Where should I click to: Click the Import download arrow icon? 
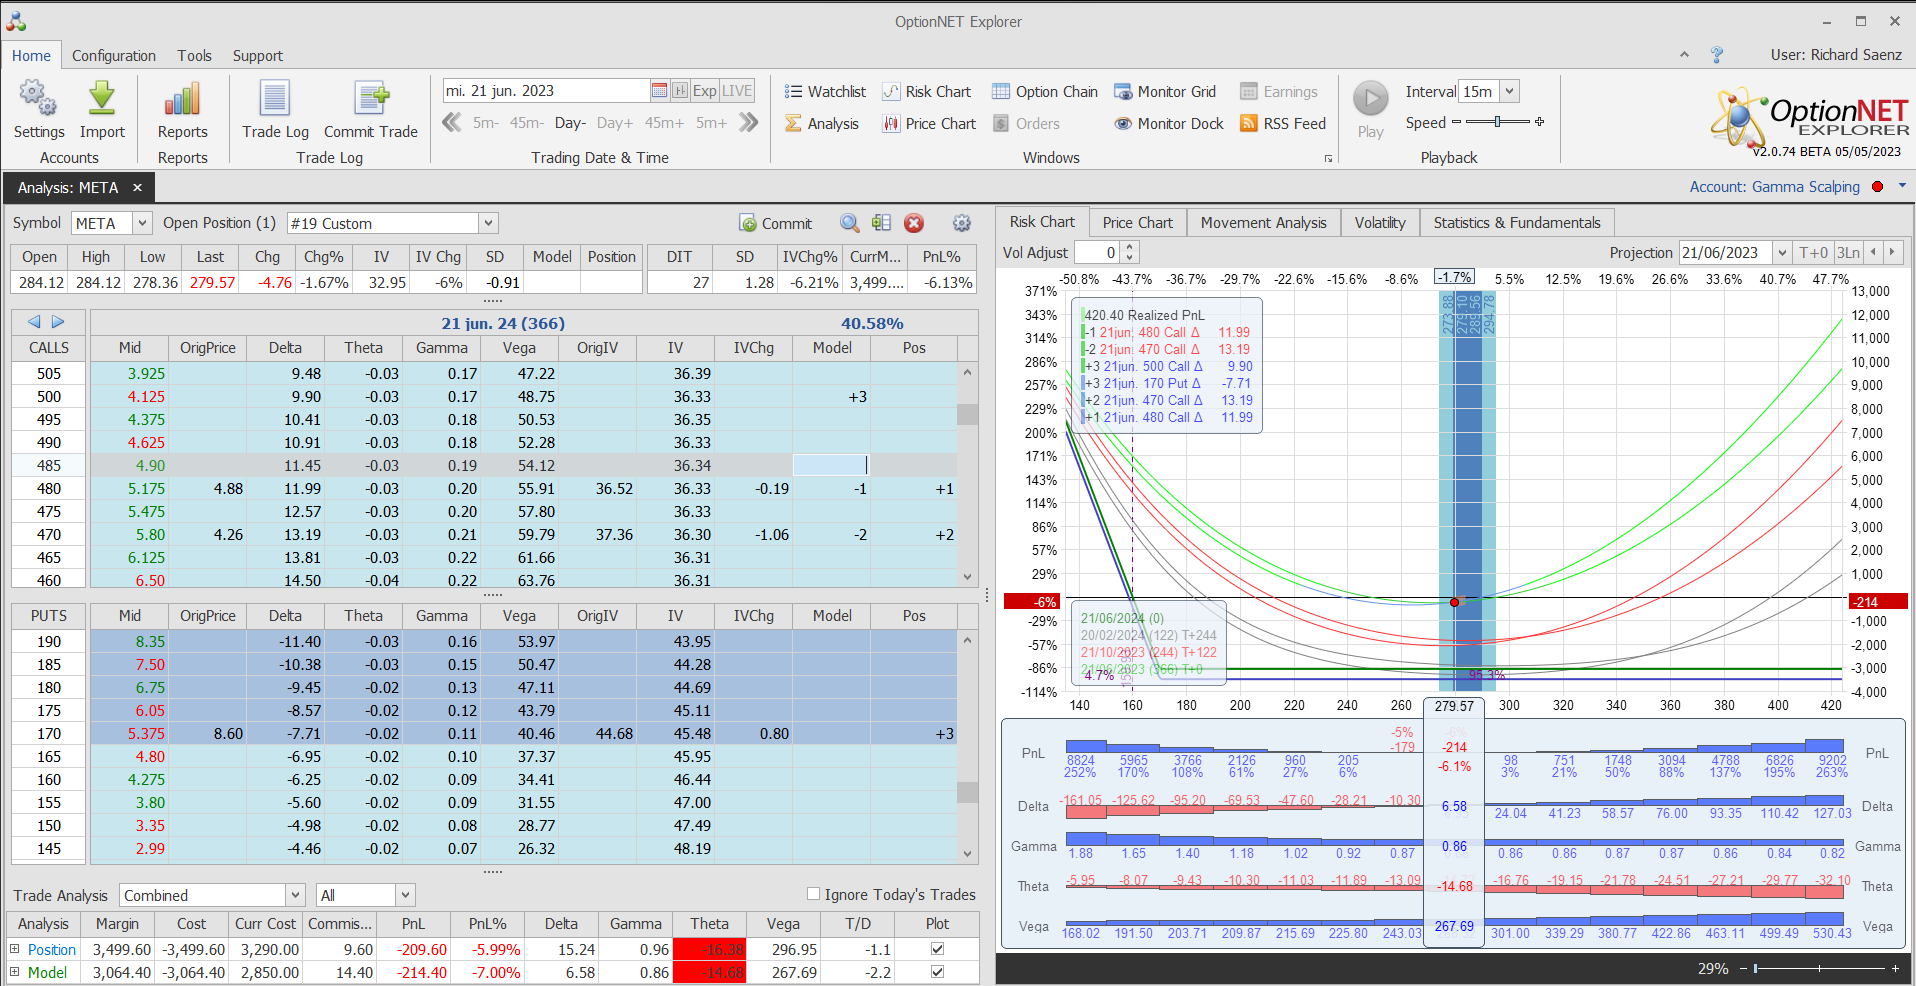pos(102,99)
